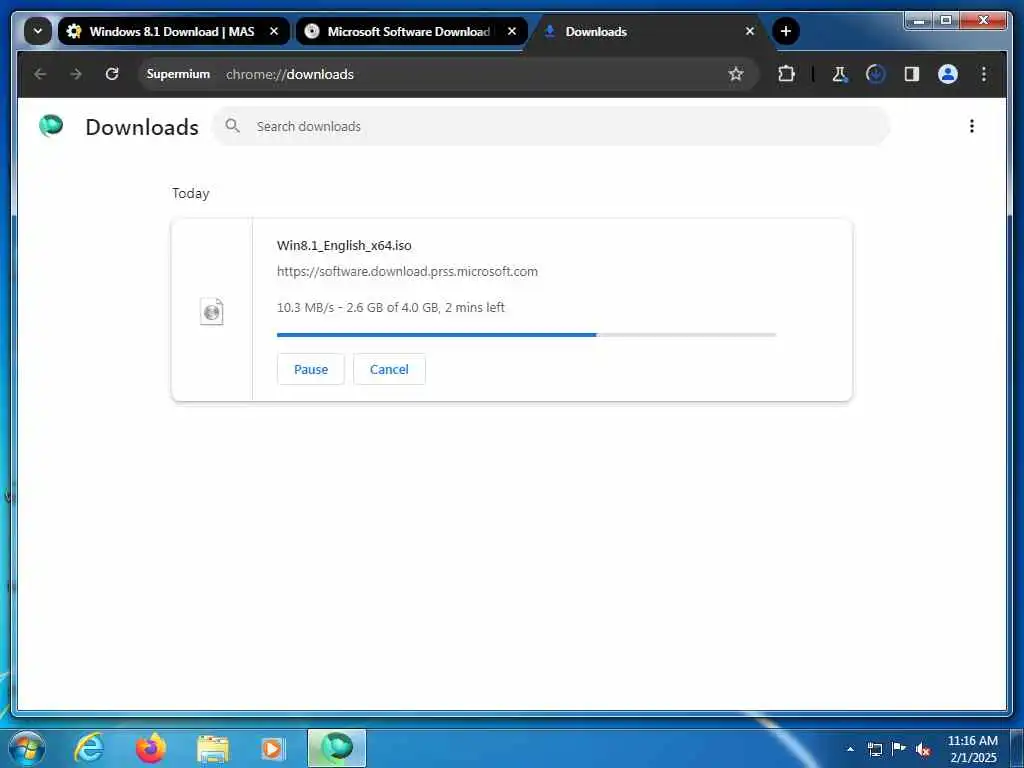Open a new tab with plus button
Image resolution: width=1024 pixels, height=768 pixels.
coord(786,31)
